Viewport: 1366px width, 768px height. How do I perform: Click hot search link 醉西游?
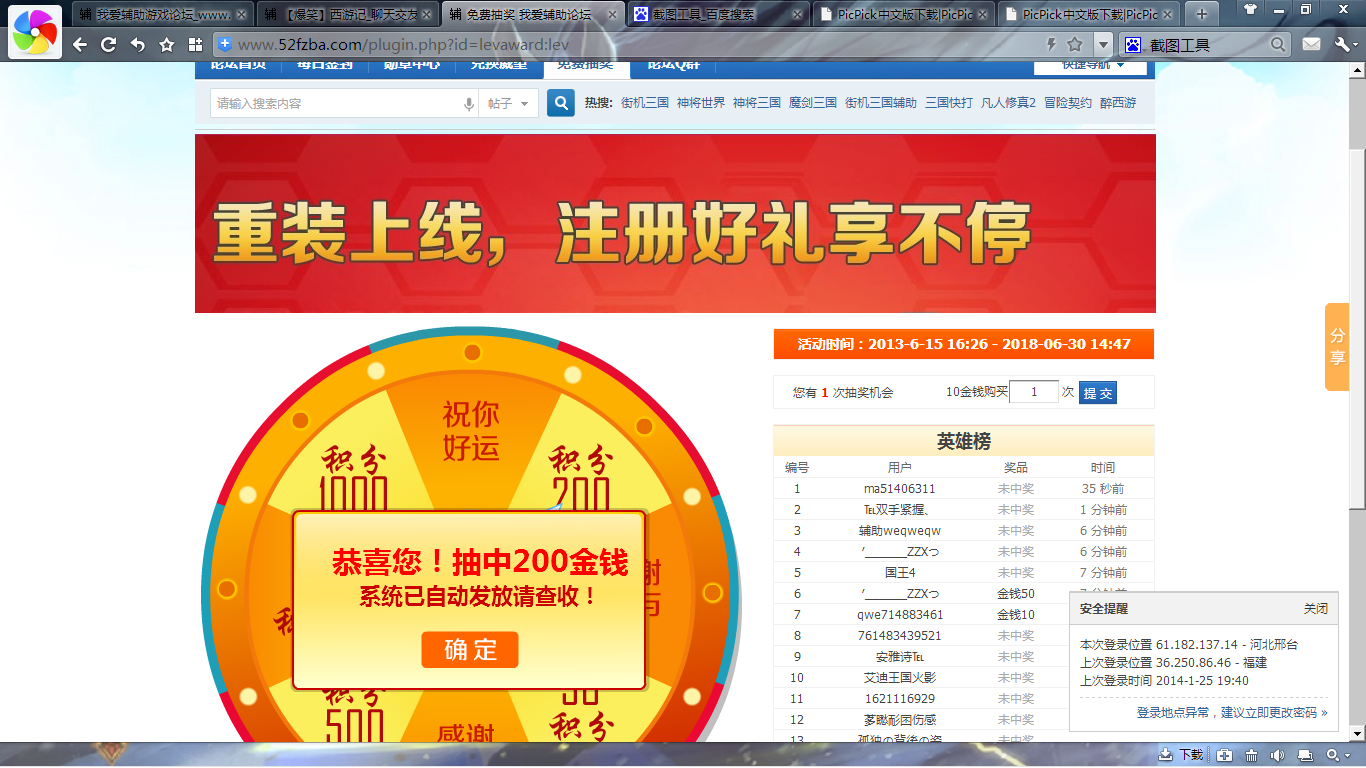coord(1118,103)
